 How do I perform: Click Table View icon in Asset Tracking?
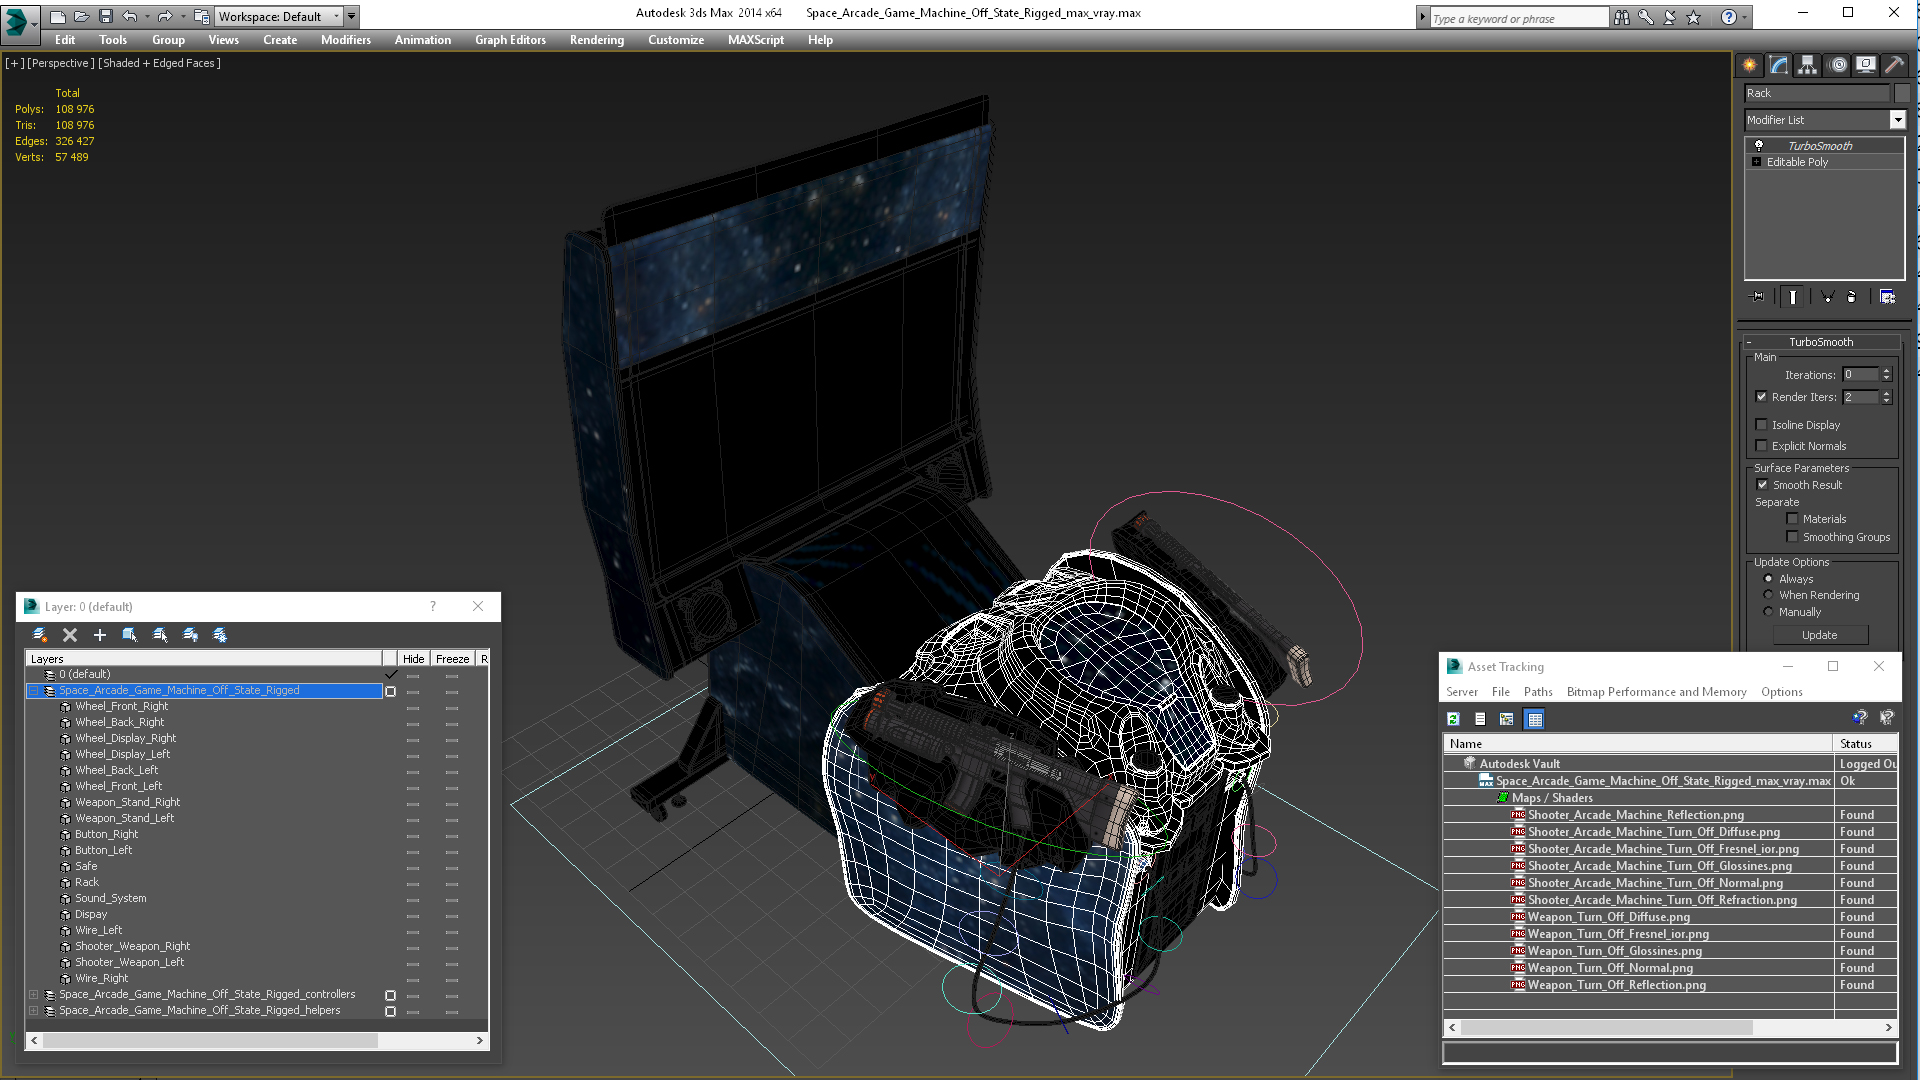click(x=1535, y=719)
